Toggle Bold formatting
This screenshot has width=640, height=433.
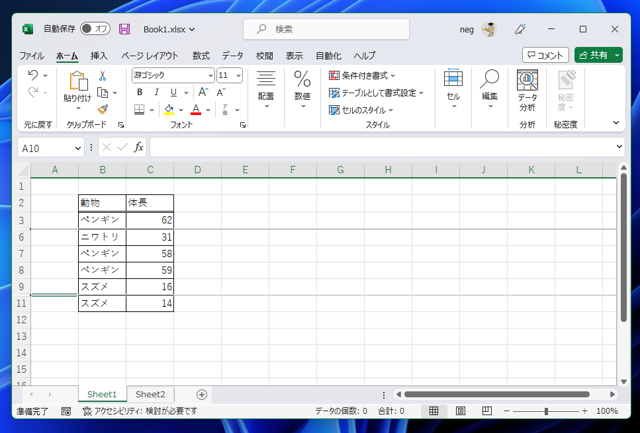140,92
